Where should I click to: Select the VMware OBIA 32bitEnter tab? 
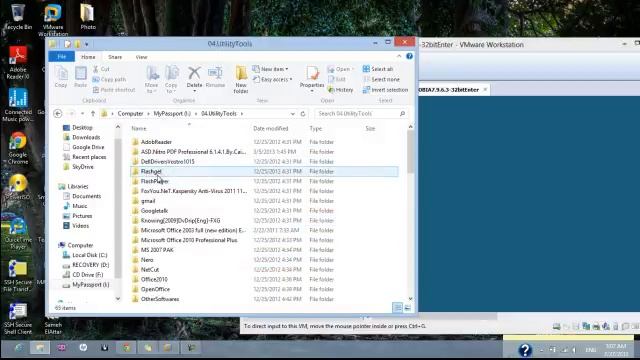coord(453,90)
